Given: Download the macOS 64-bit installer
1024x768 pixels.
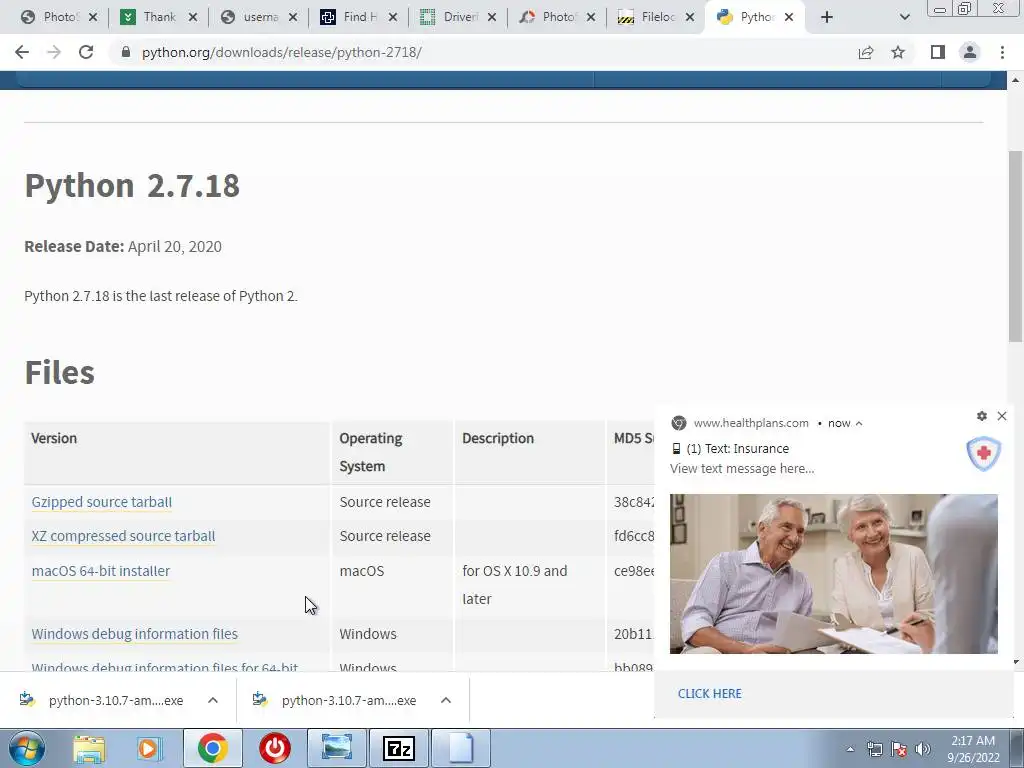Looking at the screenshot, I should [101, 571].
